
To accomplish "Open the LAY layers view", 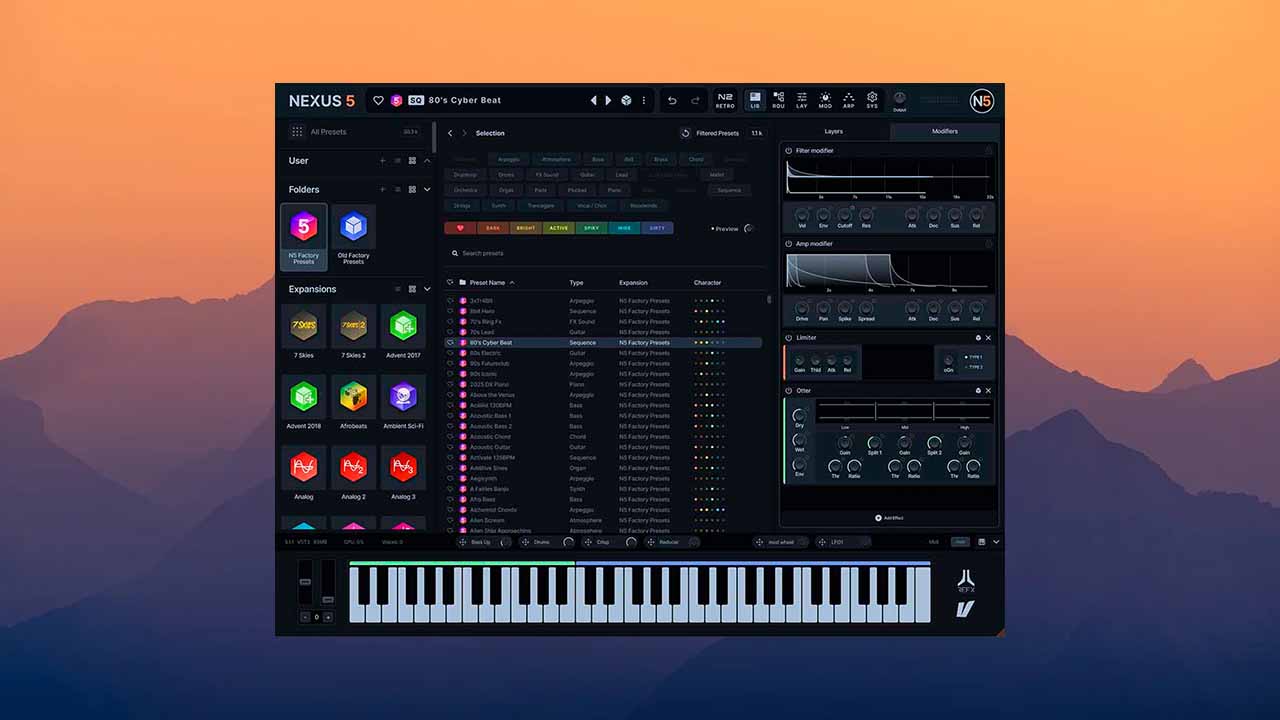I will point(801,100).
